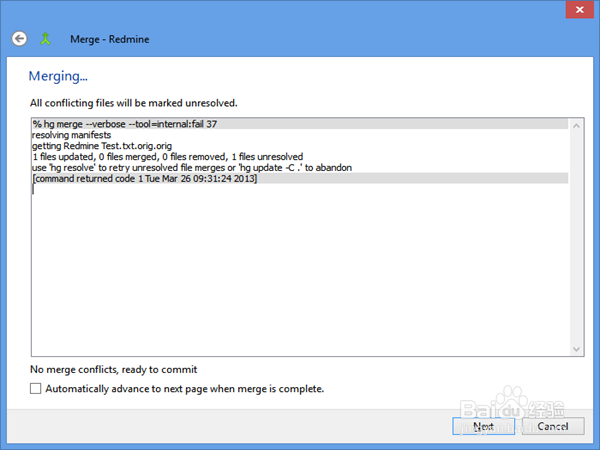Click the green merge icon in title bar
Viewport: 600px width, 450px height.
[45, 39]
